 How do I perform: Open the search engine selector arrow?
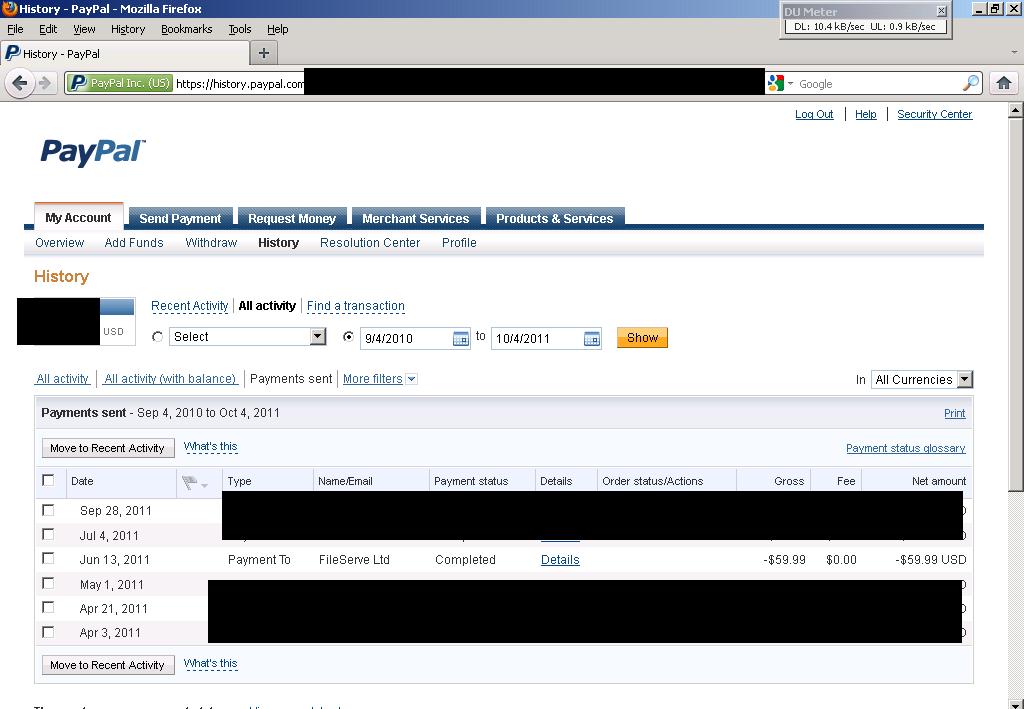pos(790,84)
